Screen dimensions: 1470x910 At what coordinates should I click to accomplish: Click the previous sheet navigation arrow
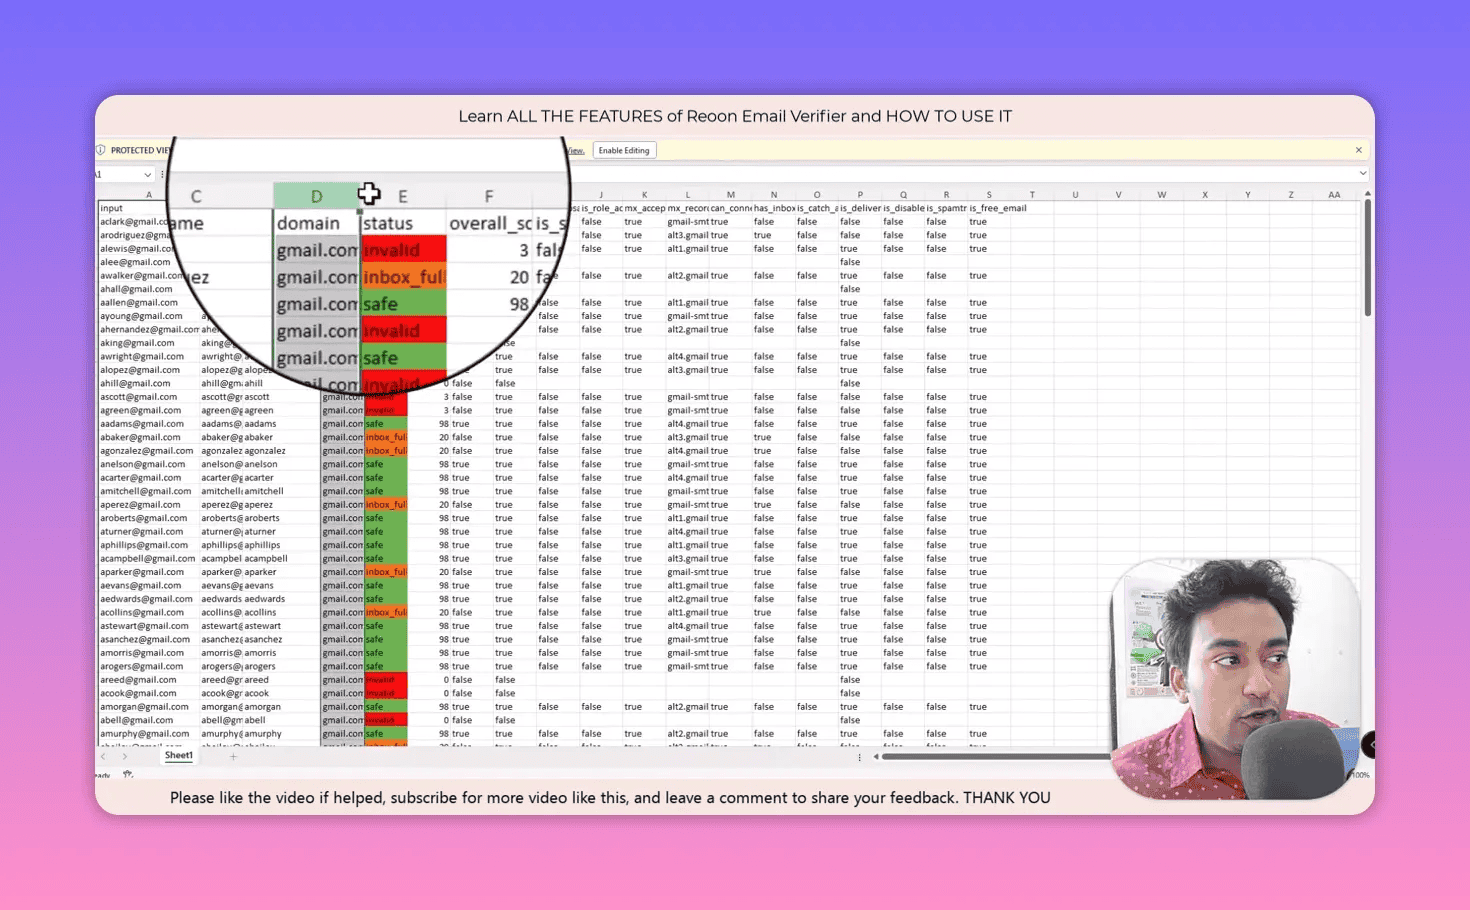pos(103,755)
